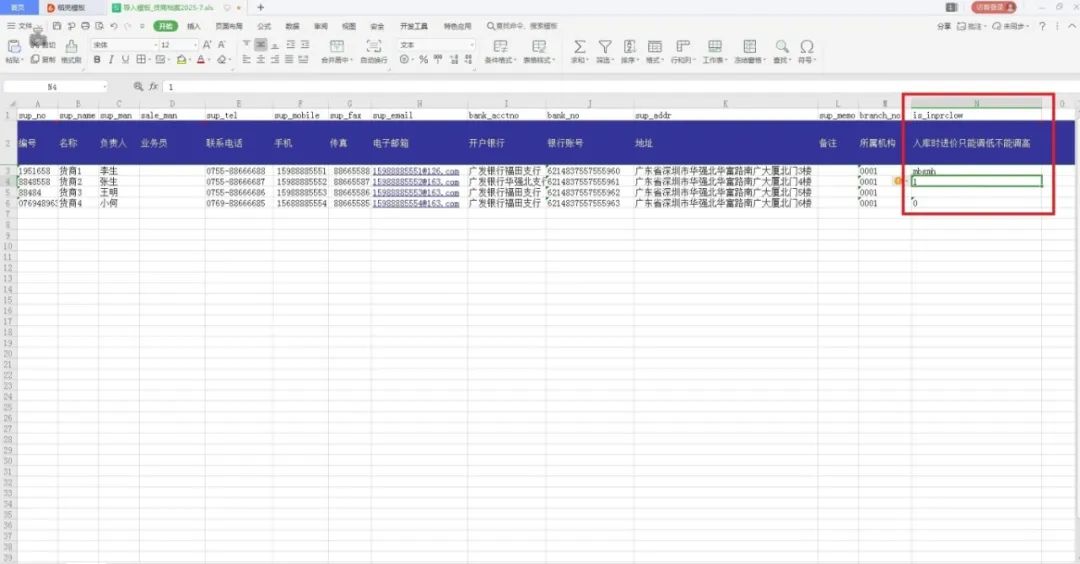The height and width of the screenshot is (564, 1080).
Task: Open the Filter (筛选) funnel tool
Action: (x=604, y=47)
